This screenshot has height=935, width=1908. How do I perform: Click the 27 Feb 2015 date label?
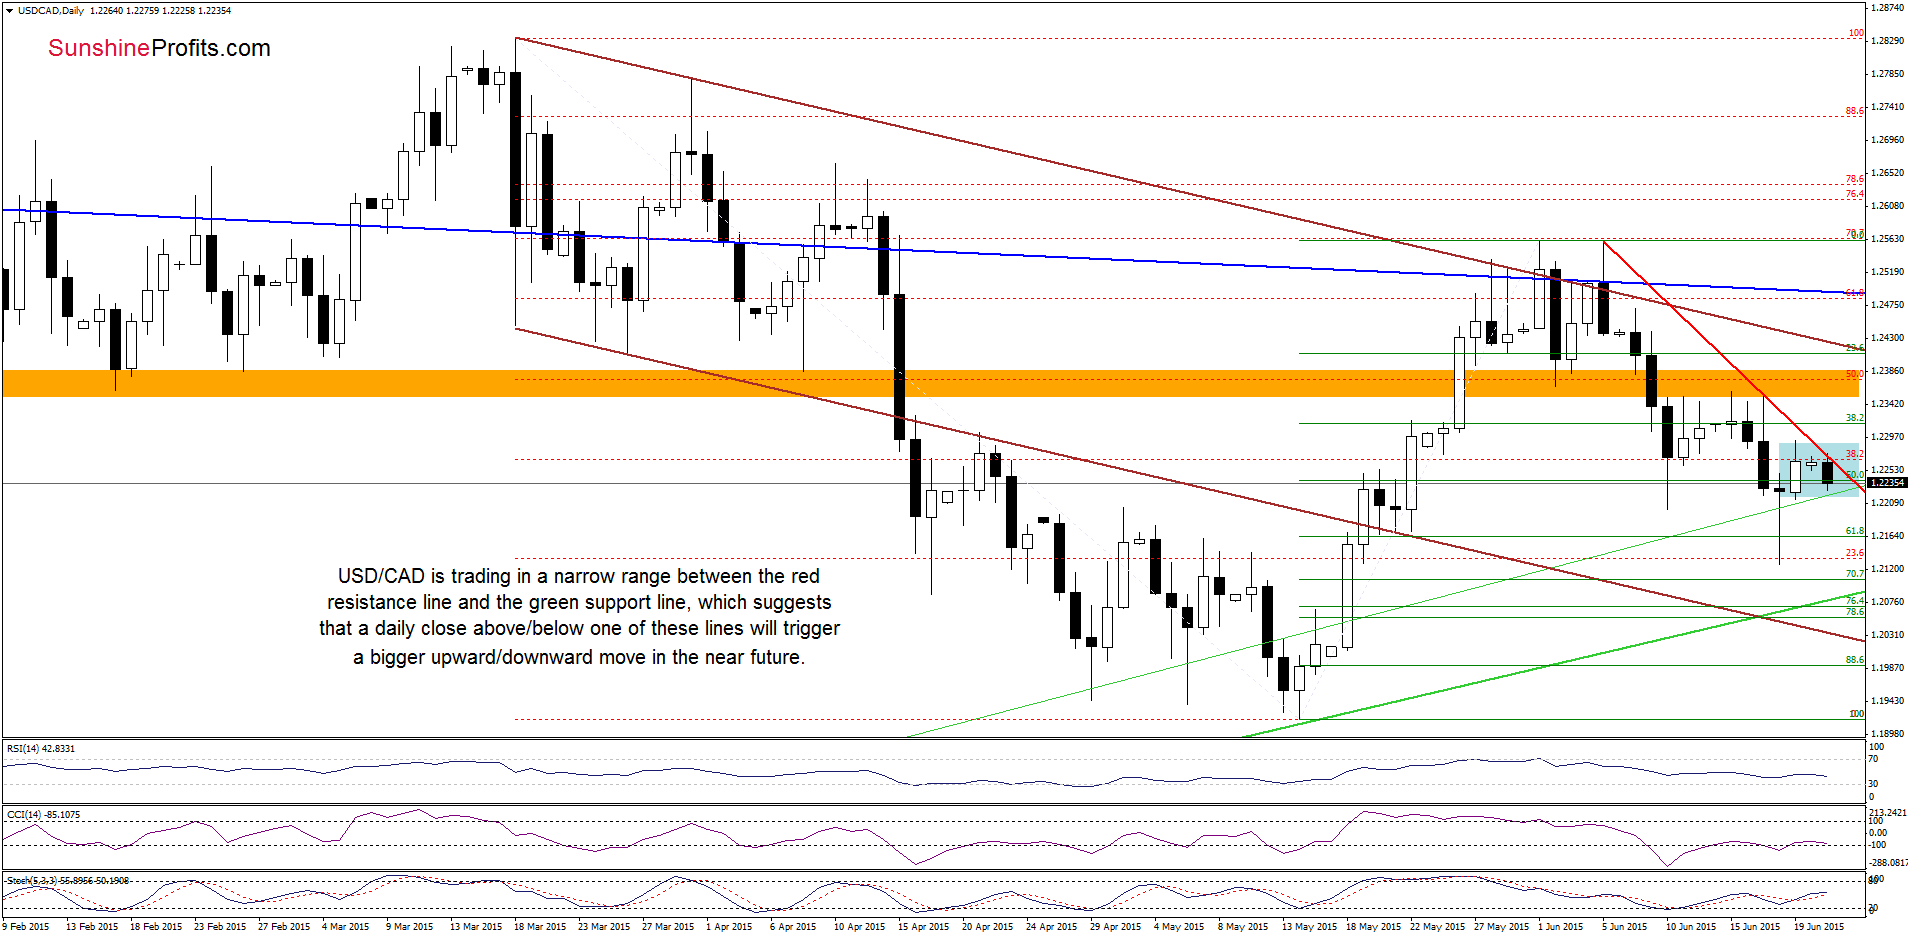(x=284, y=926)
